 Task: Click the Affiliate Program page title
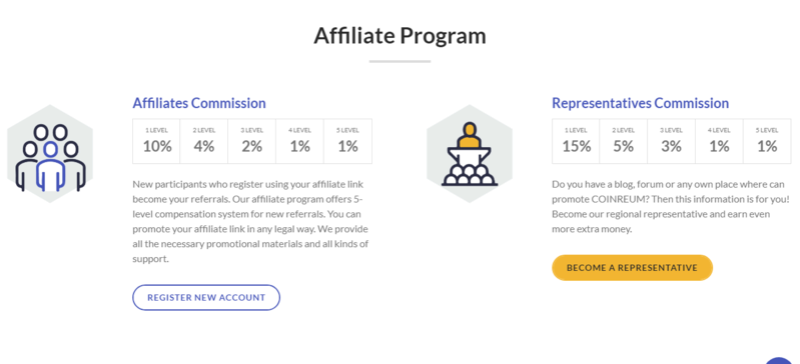(x=399, y=36)
